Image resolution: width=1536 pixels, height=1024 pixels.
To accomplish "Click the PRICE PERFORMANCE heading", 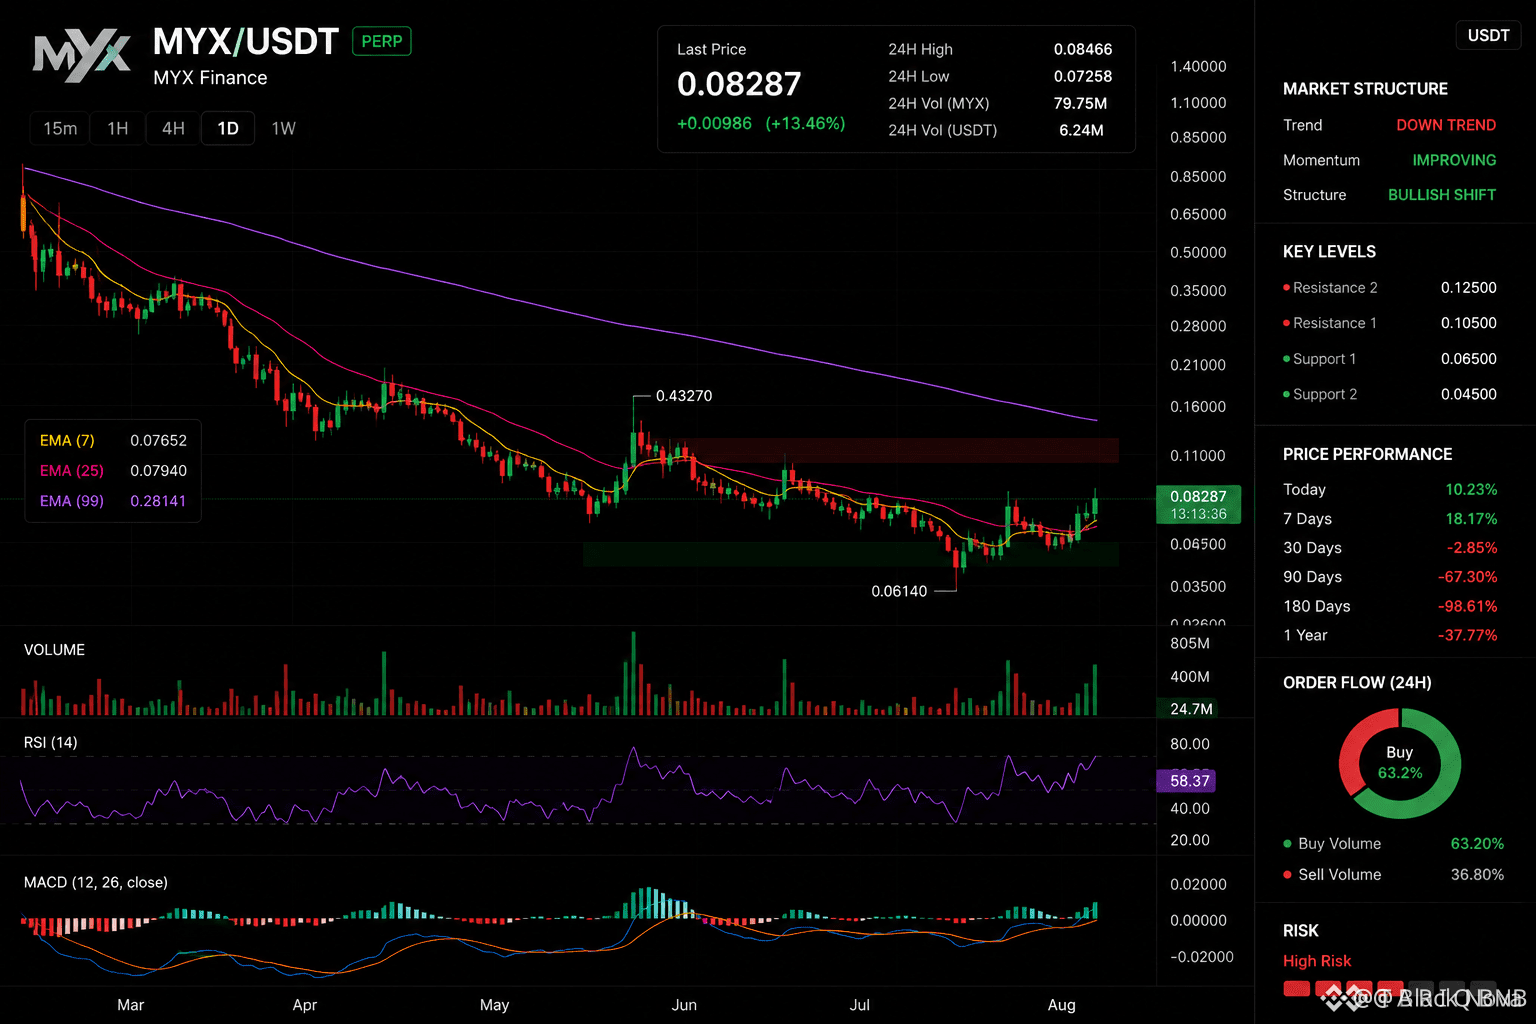I will tap(1367, 454).
